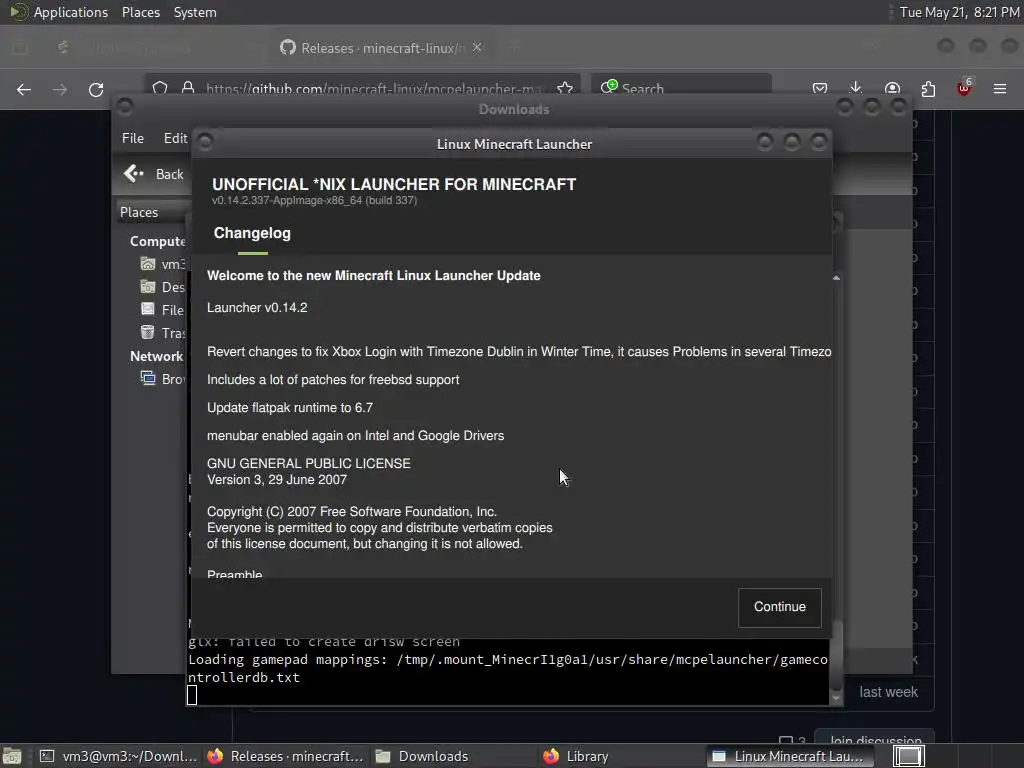Switch to vm3 terminal taskbar entry

(118, 756)
